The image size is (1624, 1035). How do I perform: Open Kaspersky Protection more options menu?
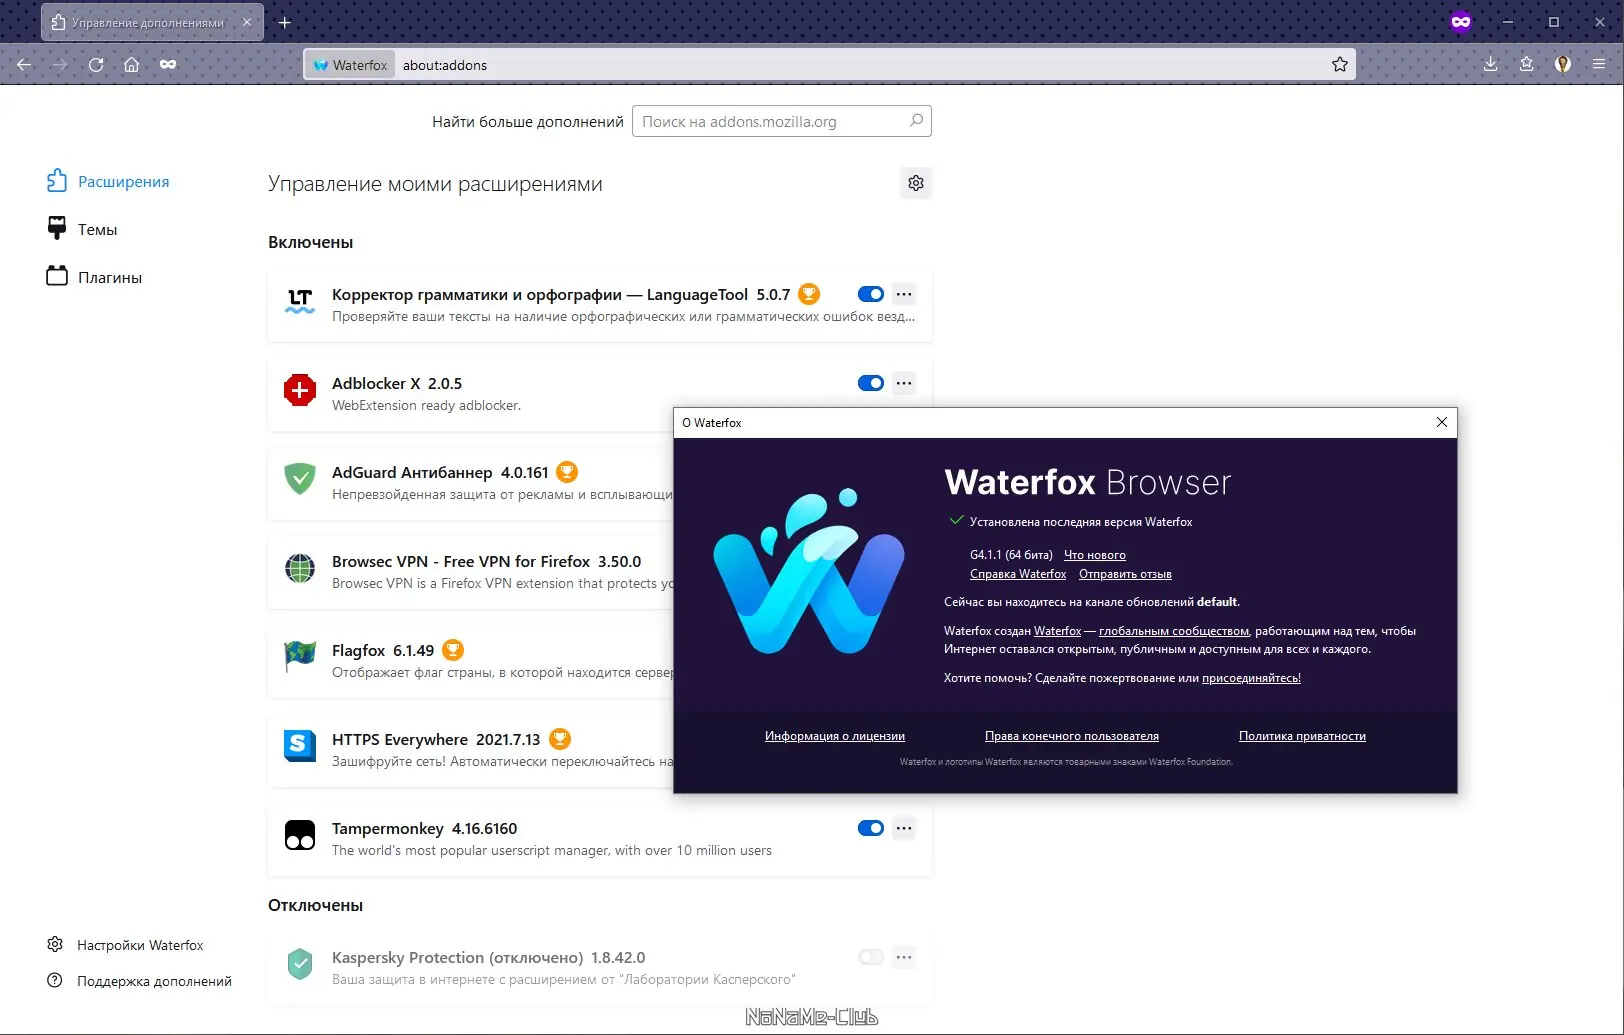point(904,957)
